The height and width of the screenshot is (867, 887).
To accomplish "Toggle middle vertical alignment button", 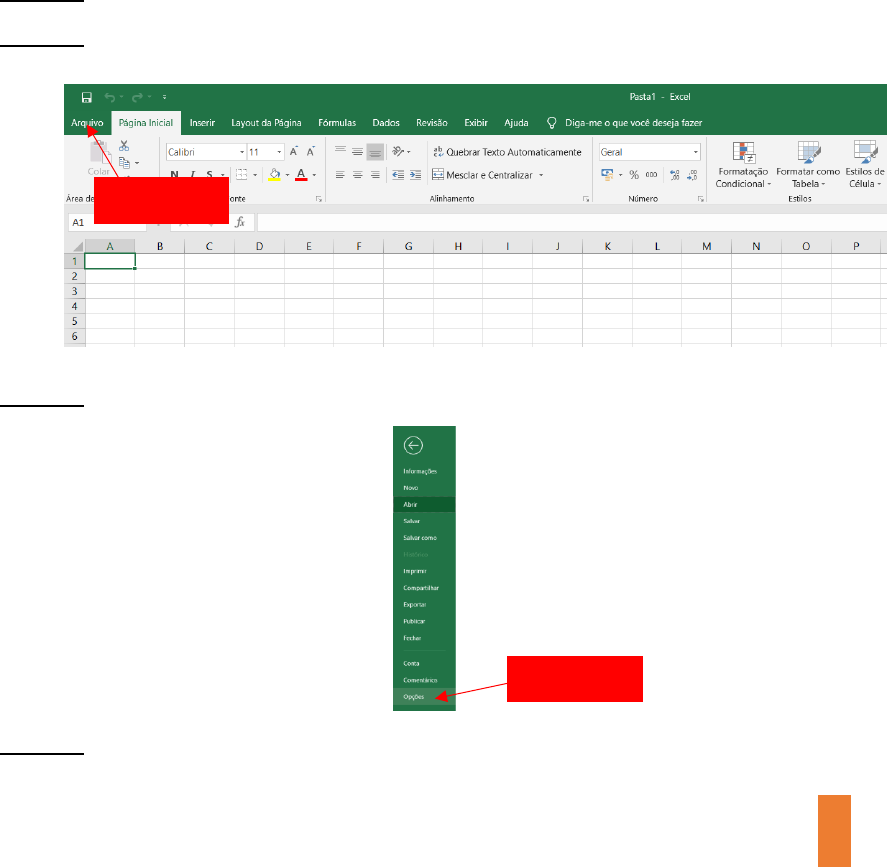I will 357,152.
